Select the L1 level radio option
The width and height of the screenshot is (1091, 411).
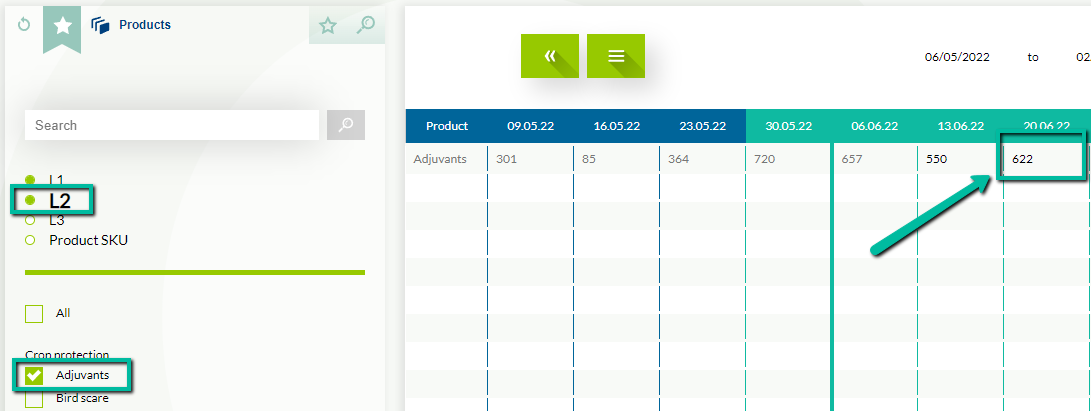tap(30, 180)
